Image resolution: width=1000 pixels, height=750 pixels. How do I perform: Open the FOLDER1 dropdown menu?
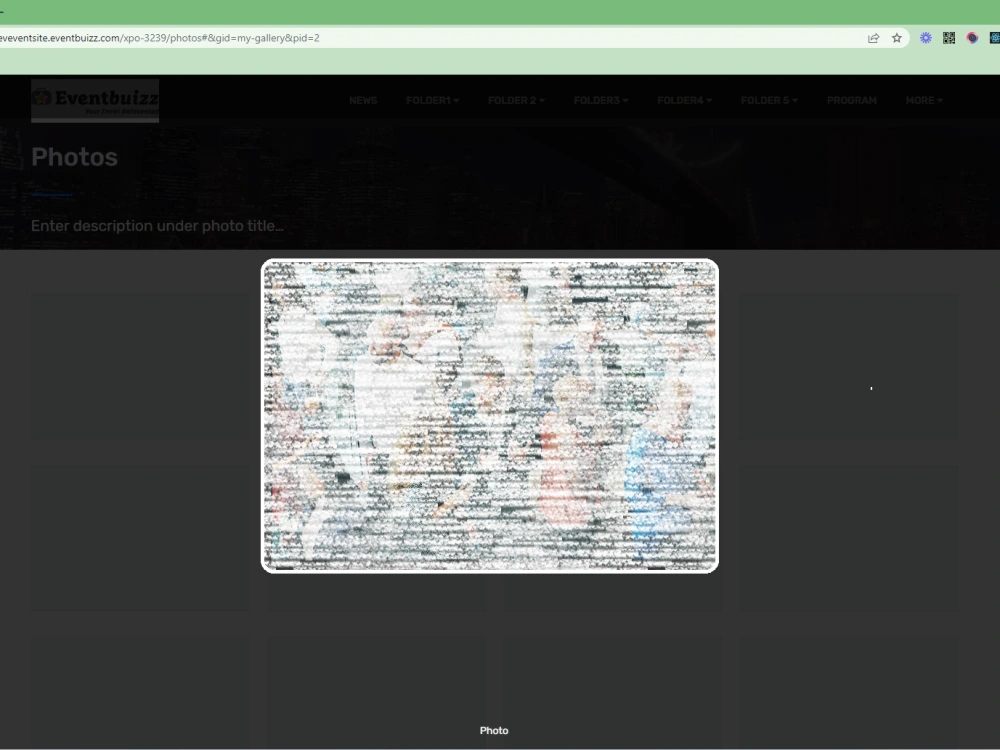click(432, 100)
